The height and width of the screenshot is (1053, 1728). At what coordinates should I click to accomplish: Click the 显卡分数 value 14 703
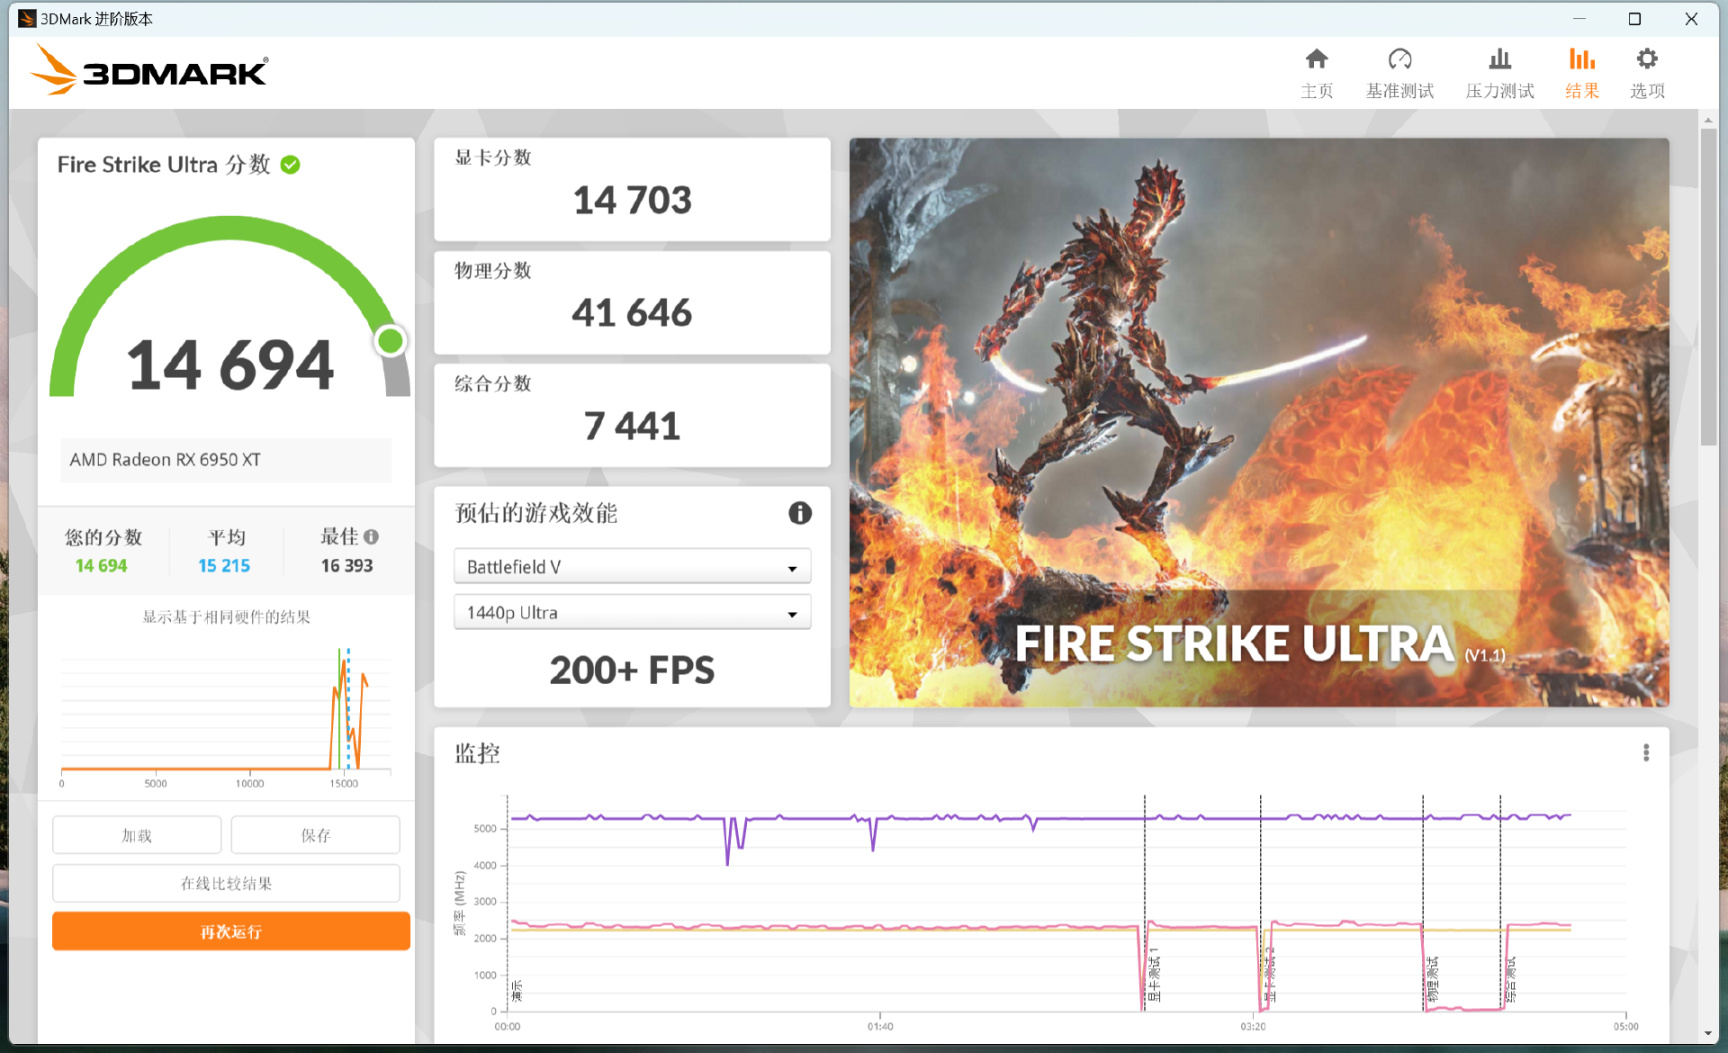[632, 200]
